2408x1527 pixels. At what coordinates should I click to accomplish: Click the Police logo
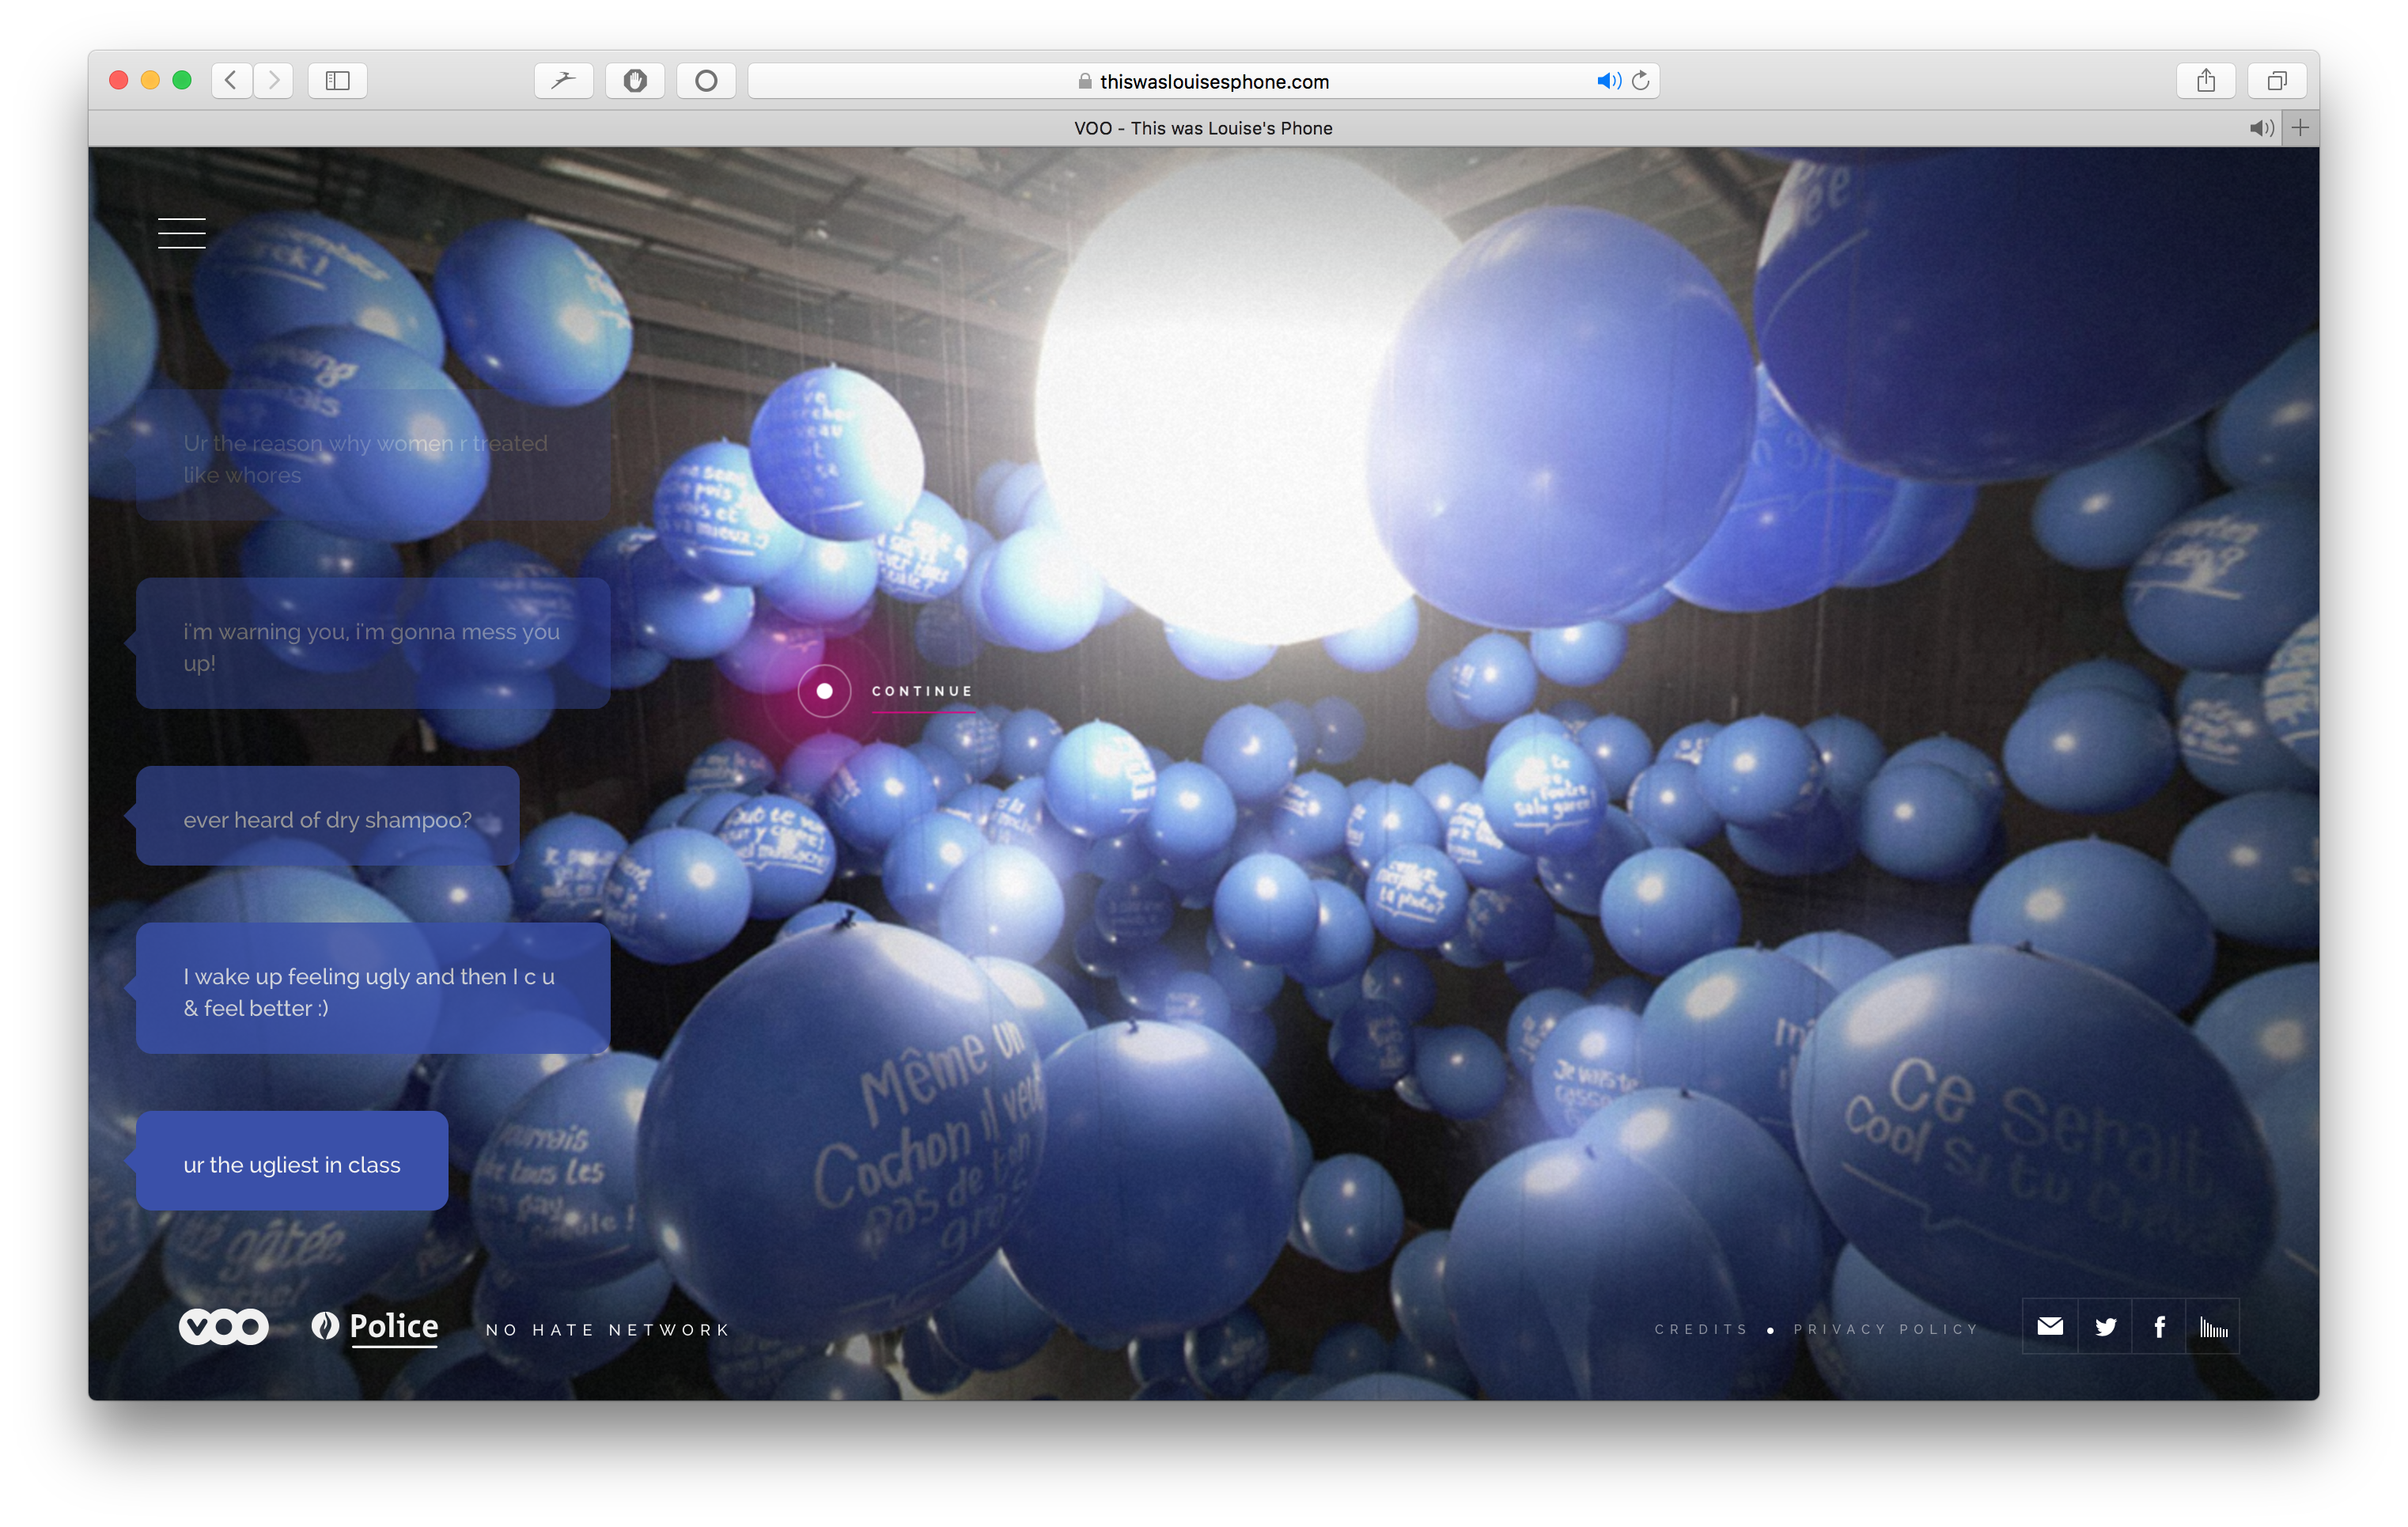(x=375, y=1327)
